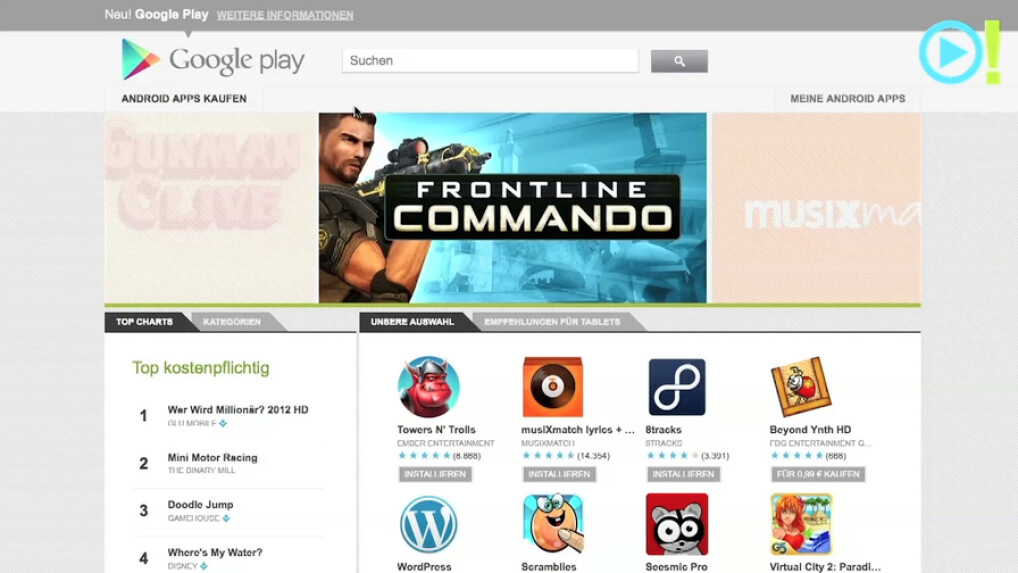
Task: Open the WordPress app icon
Action: (428, 524)
